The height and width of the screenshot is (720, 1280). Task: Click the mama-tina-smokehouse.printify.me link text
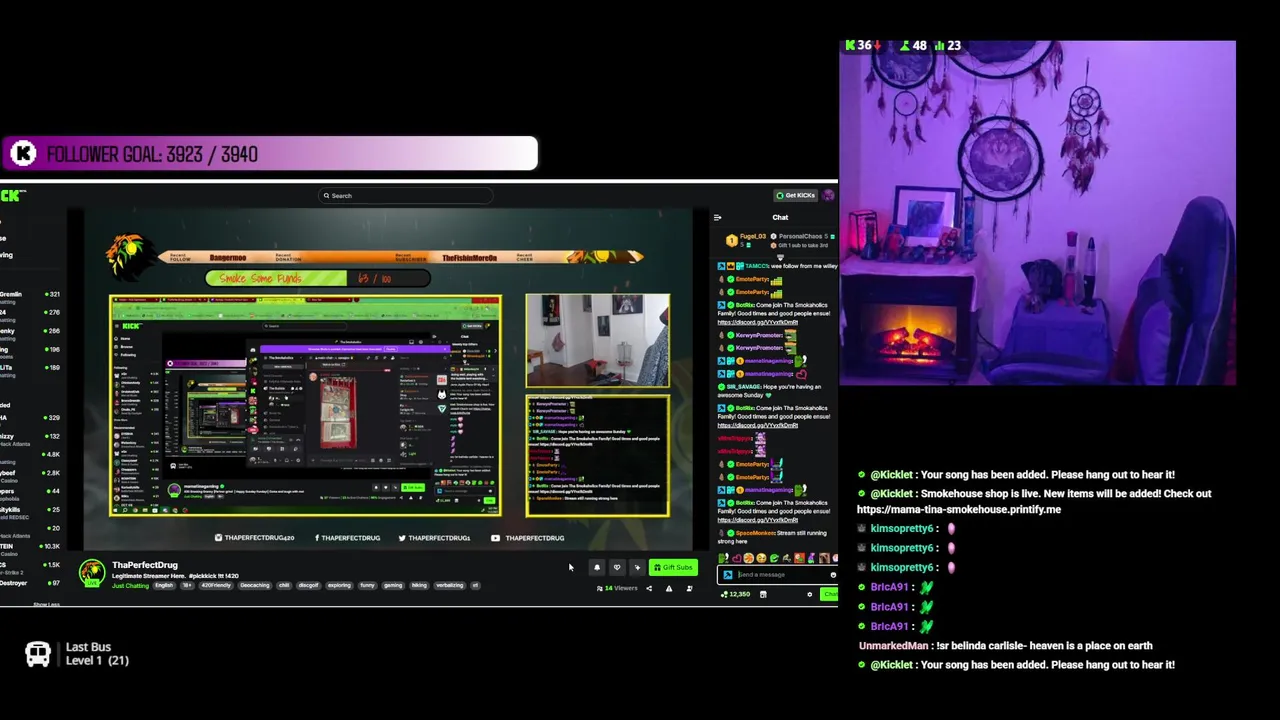click(x=958, y=509)
